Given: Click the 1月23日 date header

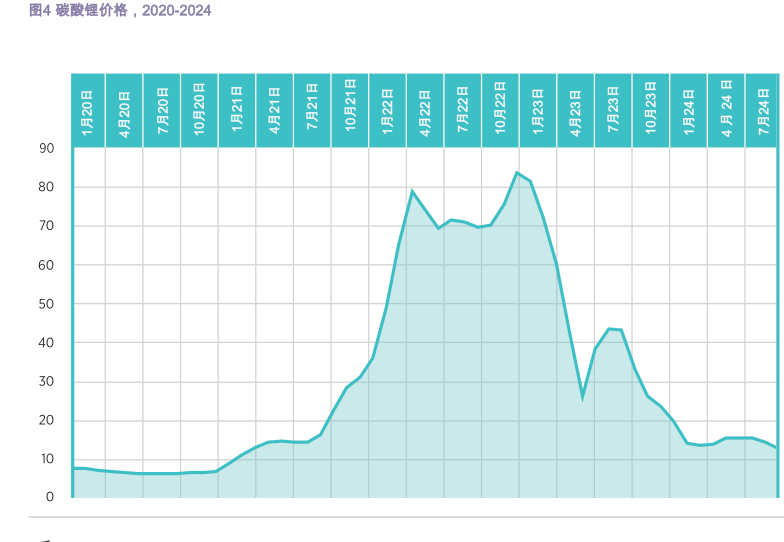Looking at the screenshot, I should [x=538, y=110].
